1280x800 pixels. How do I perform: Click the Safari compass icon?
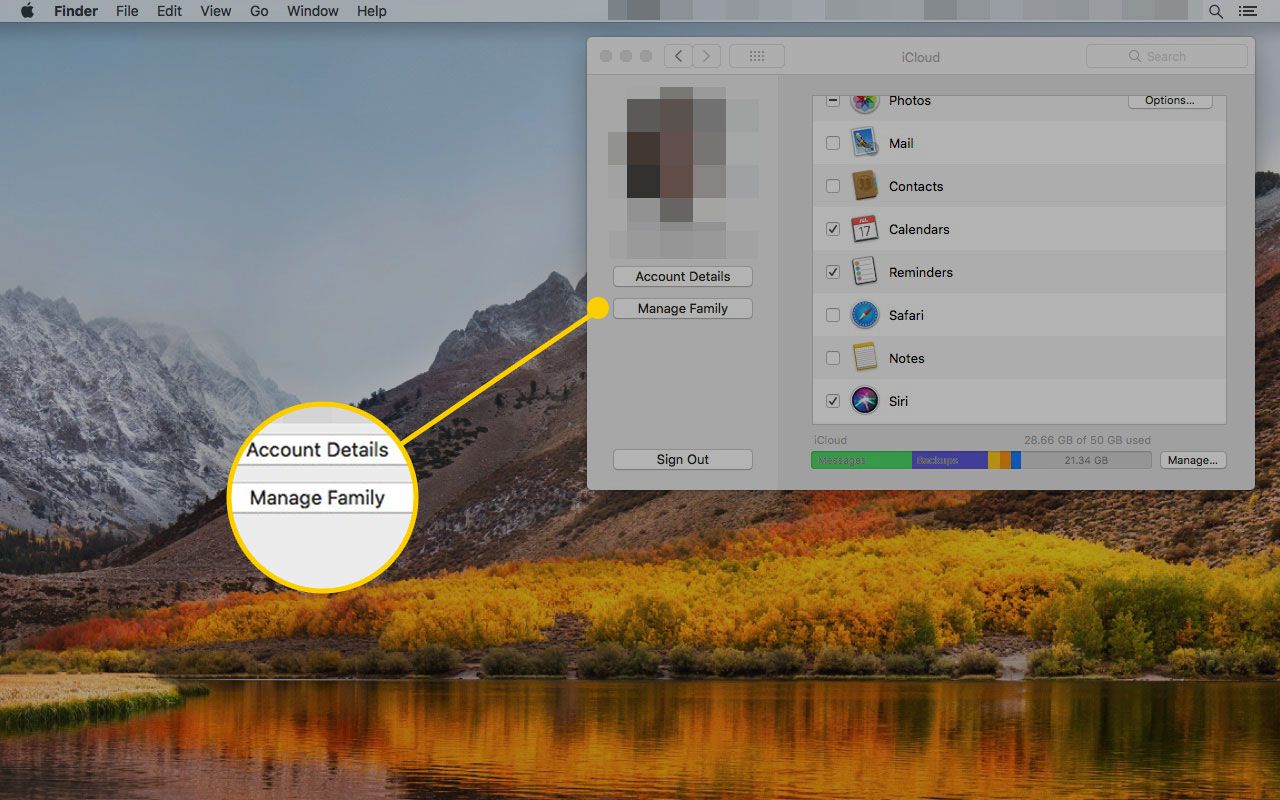click(864, 315)
